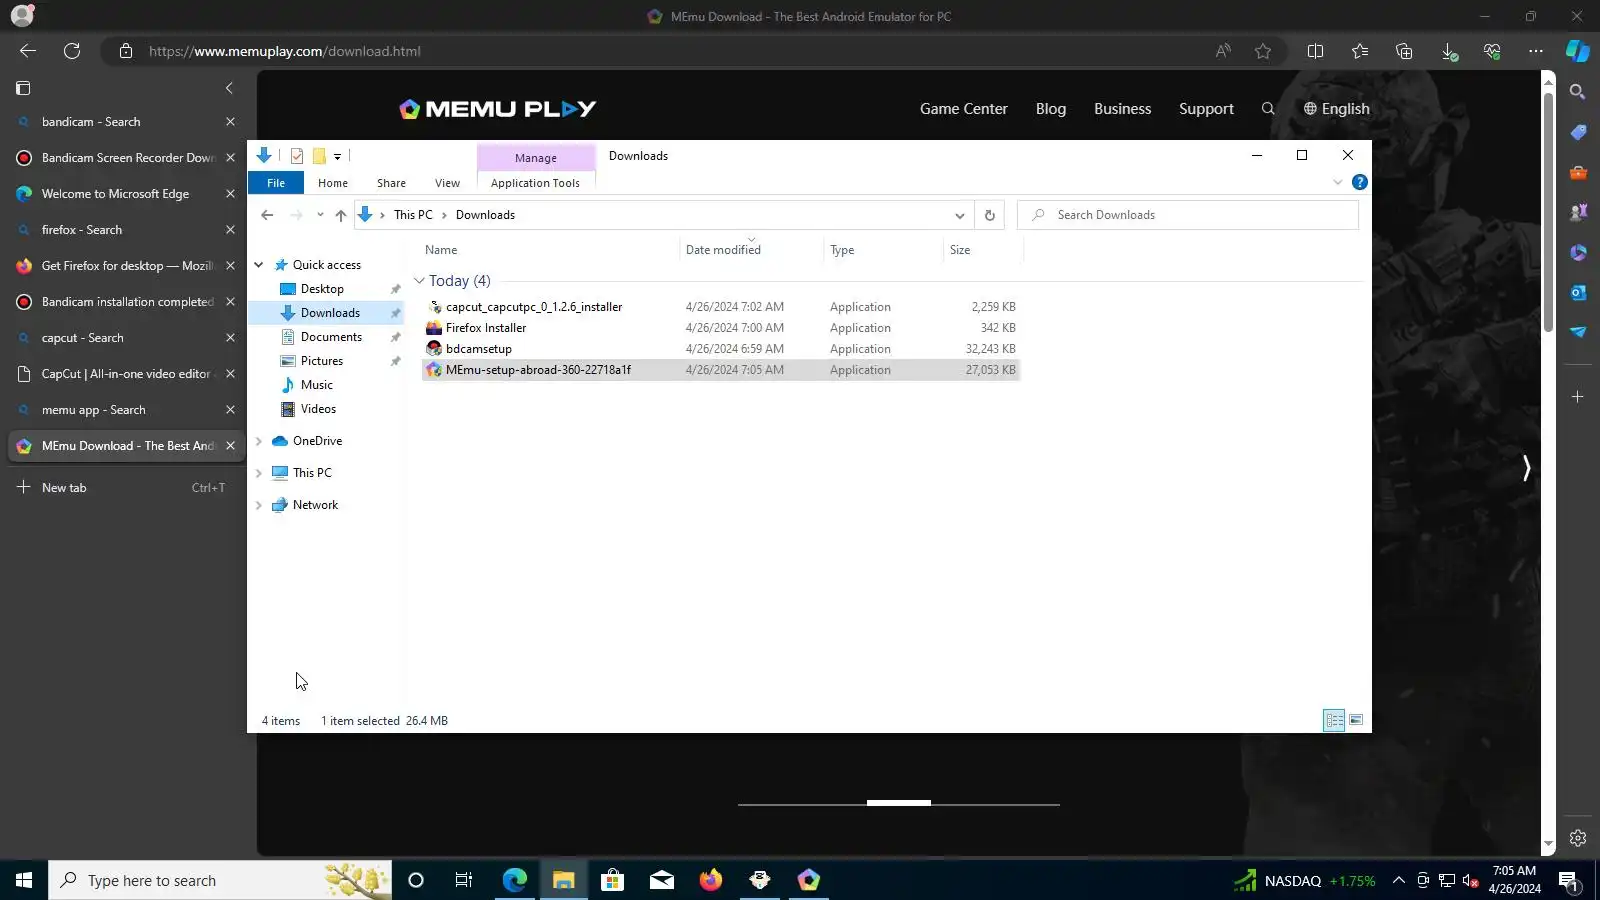The width and height of the screenshot is (1600, 900).
Task: Open Edge sidebar settings gear
Action: pyautogui.click(x=1578, y=838)
